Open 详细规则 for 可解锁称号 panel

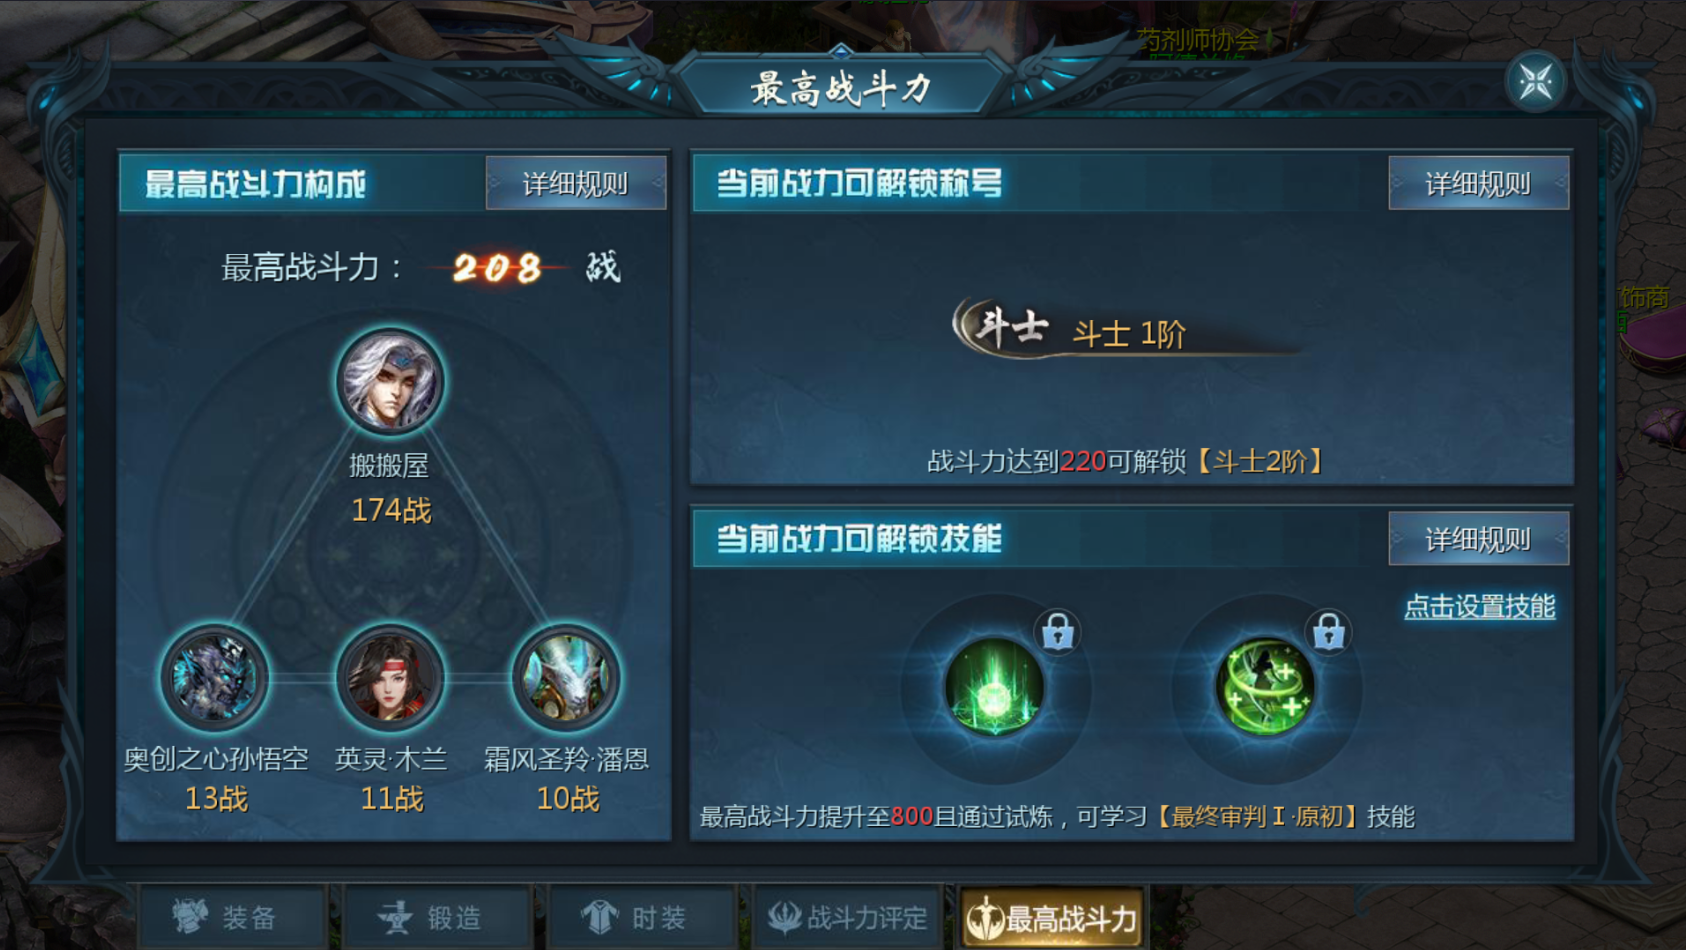pos(1478,183)
